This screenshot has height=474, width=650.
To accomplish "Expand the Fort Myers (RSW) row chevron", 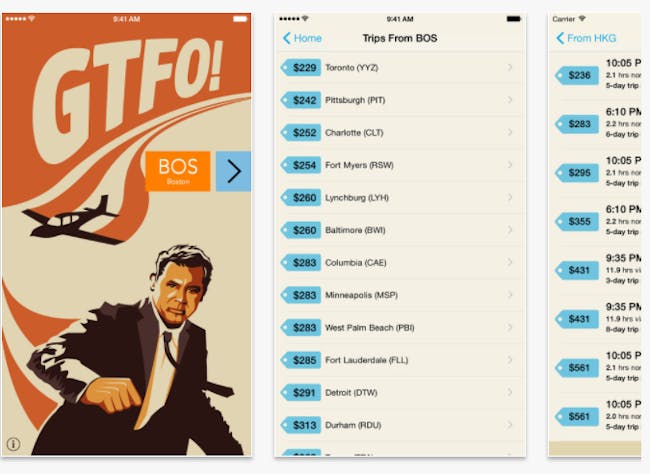I will [x=510, y=165].
